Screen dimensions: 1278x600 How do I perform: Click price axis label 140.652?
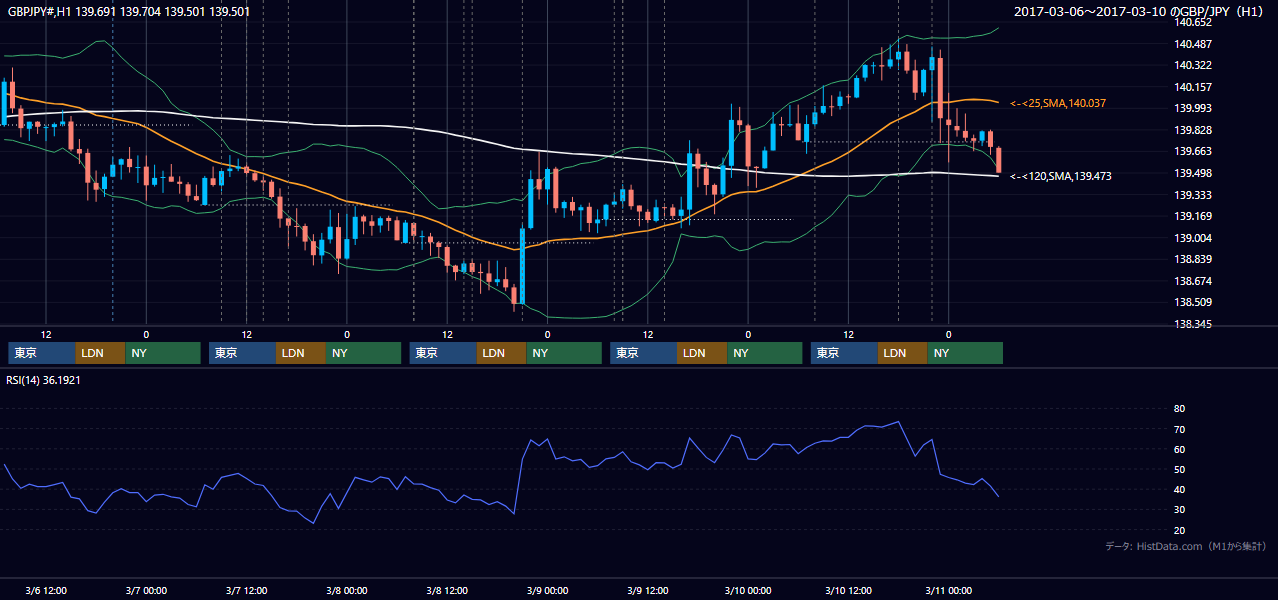[1193, 22]
